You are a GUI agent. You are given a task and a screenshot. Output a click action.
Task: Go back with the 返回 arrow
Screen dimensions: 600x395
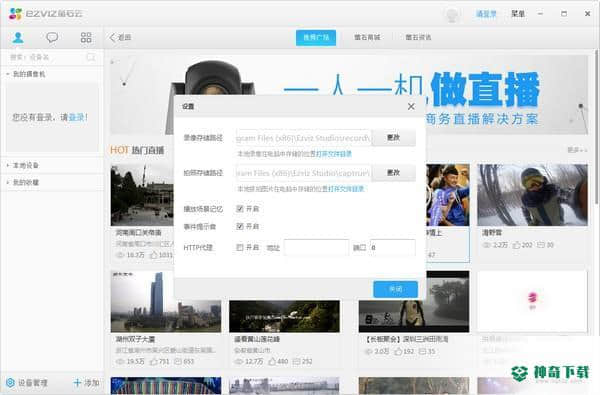pos(120,38)
